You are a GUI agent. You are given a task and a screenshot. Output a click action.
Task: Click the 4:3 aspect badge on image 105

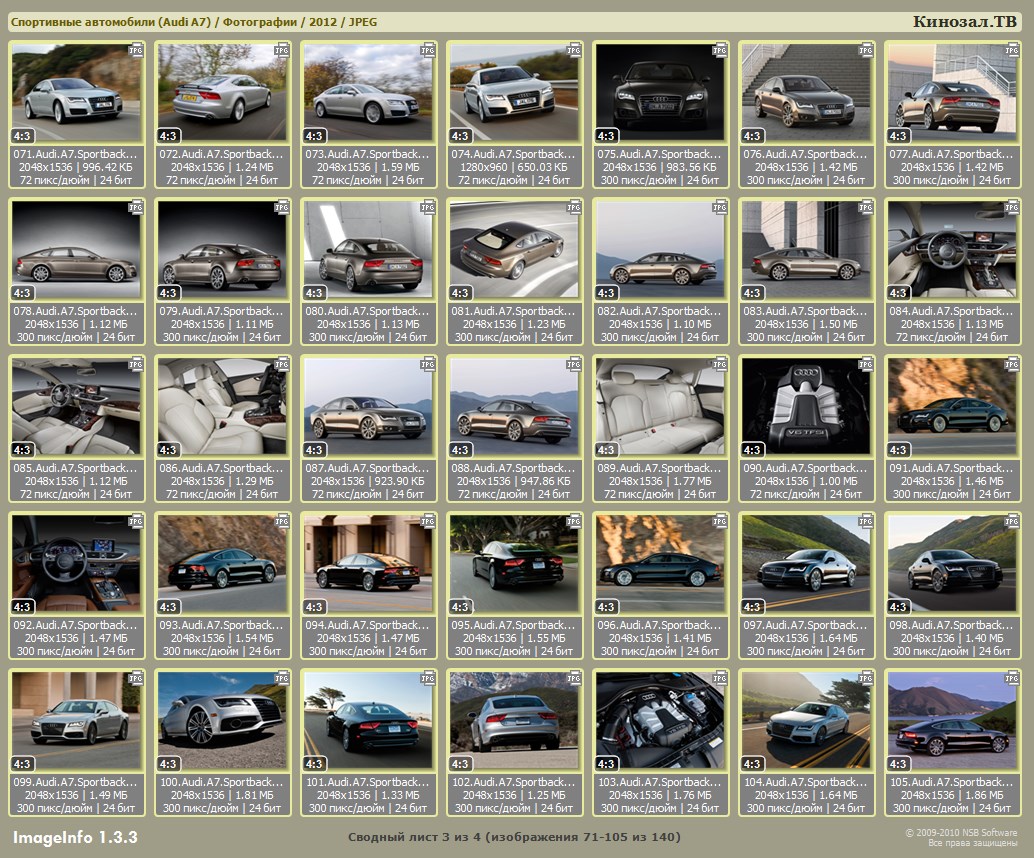click(x=898, y=764)
